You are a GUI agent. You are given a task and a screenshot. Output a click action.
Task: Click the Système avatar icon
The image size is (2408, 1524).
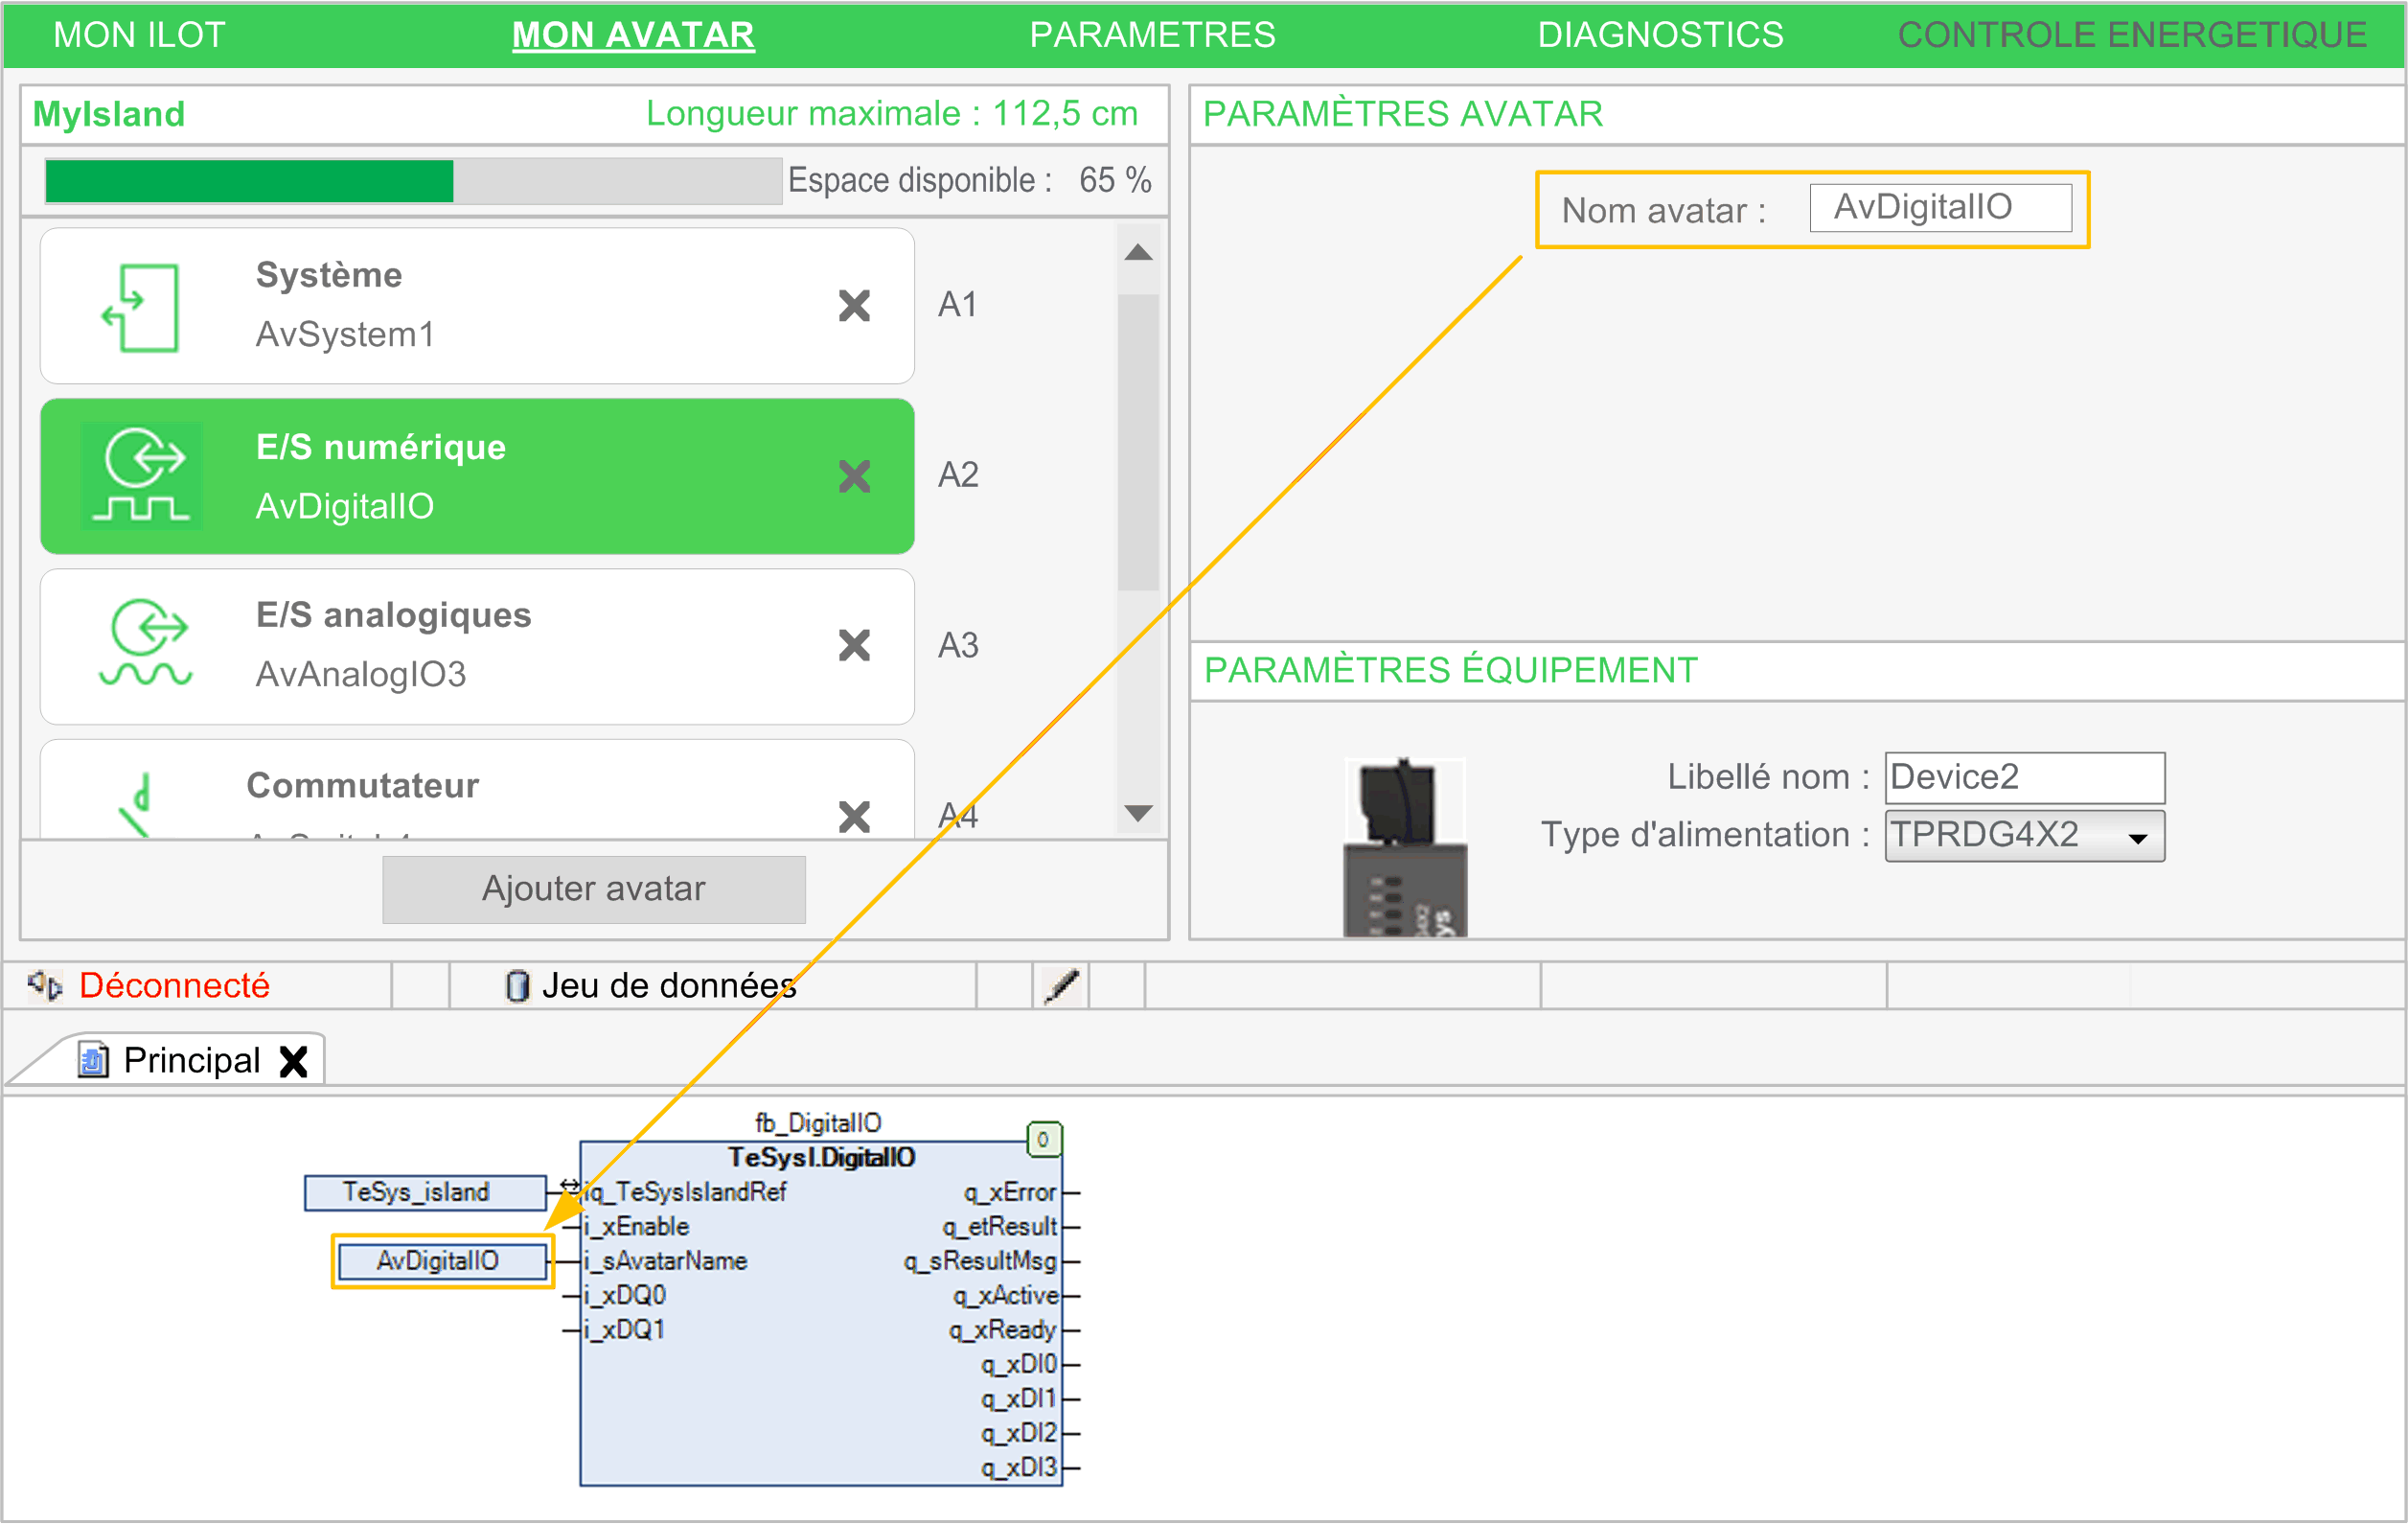click(x=141, y=307)
